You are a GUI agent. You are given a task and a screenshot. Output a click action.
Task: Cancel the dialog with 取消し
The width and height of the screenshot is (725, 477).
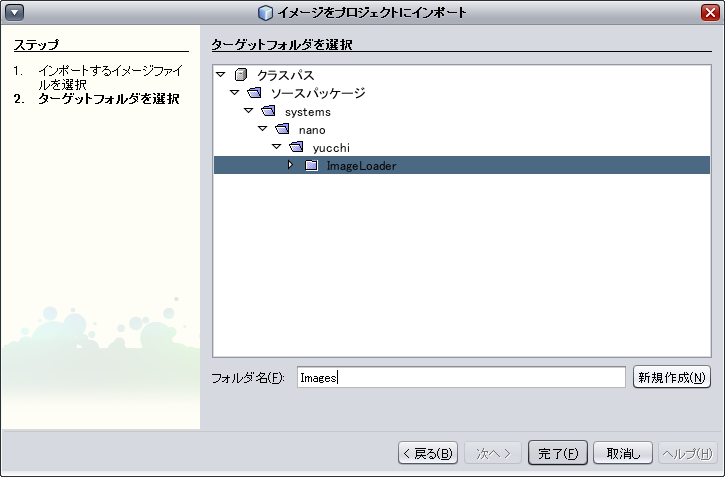pos(623,453)
